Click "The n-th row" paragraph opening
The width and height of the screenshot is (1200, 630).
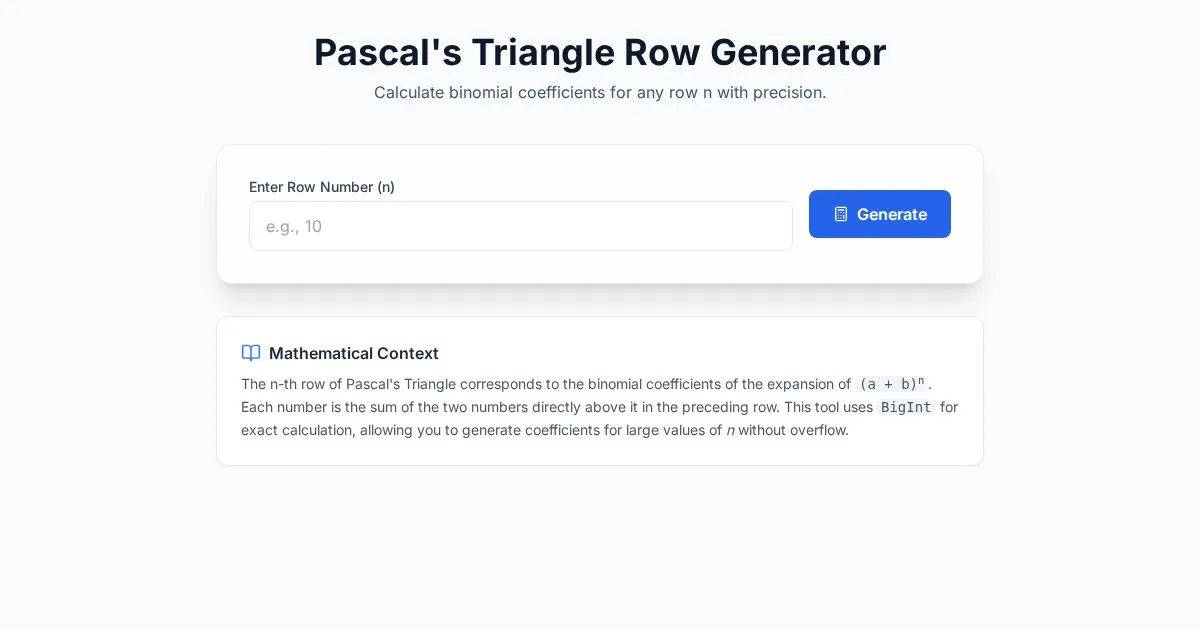[x=284, y=384]
